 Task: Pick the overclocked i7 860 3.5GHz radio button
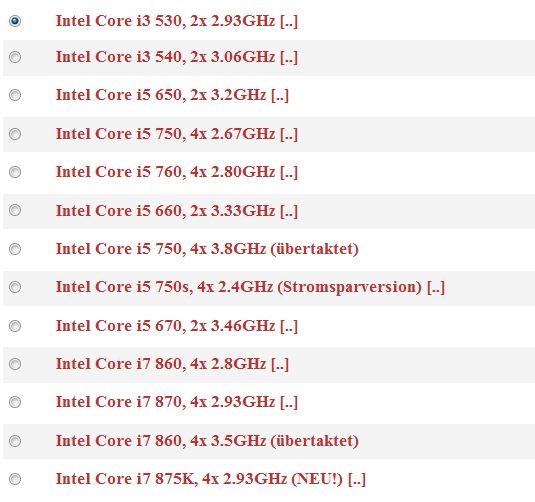(15, 441)
